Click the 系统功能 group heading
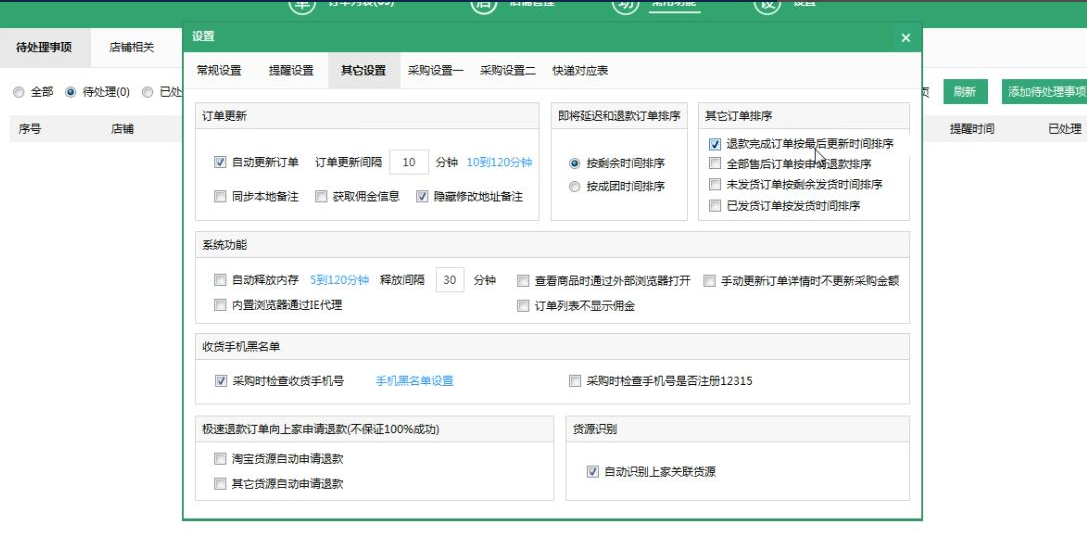Screen dimensions: 1087x555 225,245
